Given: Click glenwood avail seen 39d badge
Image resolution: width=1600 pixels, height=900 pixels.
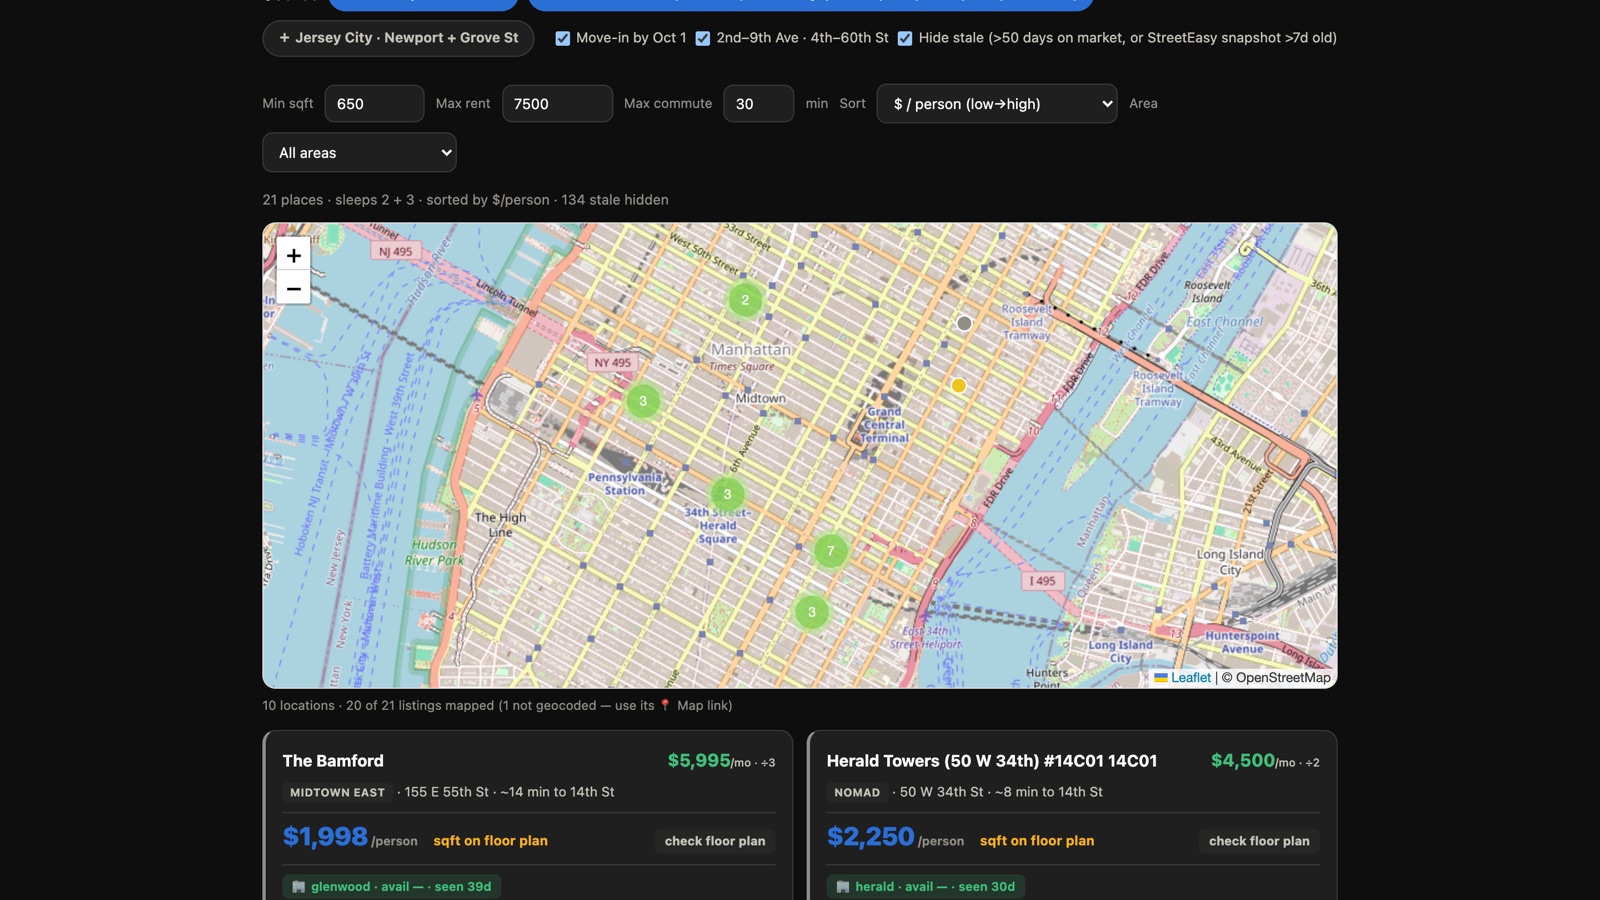Looking at the screenshot, I should (x=392, y=887).
